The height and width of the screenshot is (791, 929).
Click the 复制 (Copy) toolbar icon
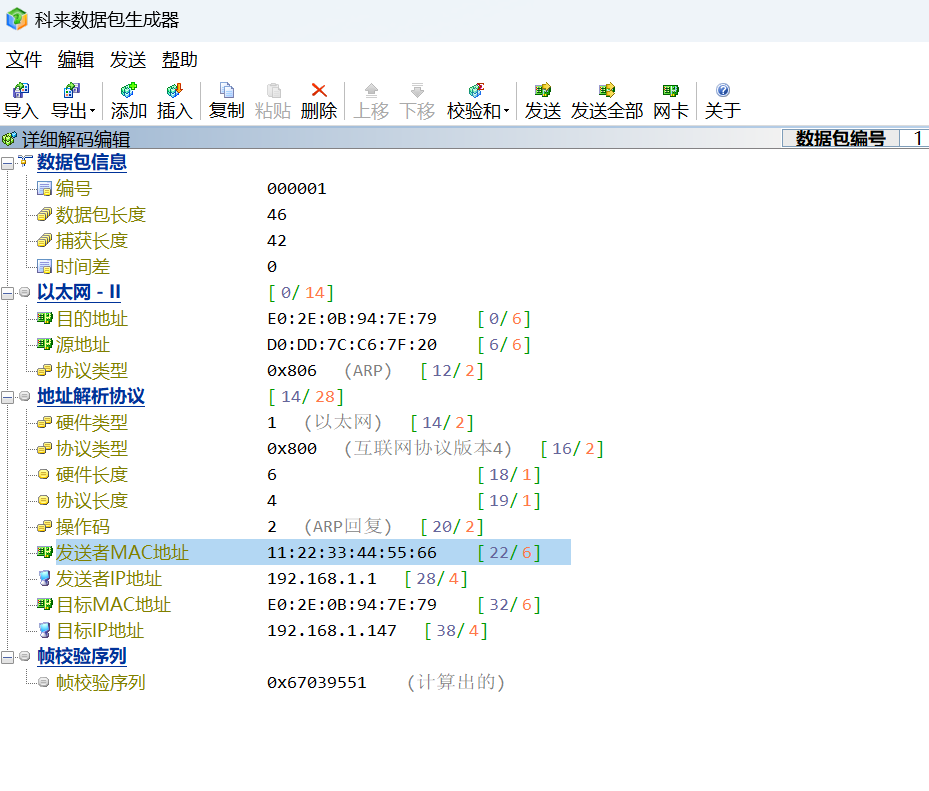(x=226, y=92)
